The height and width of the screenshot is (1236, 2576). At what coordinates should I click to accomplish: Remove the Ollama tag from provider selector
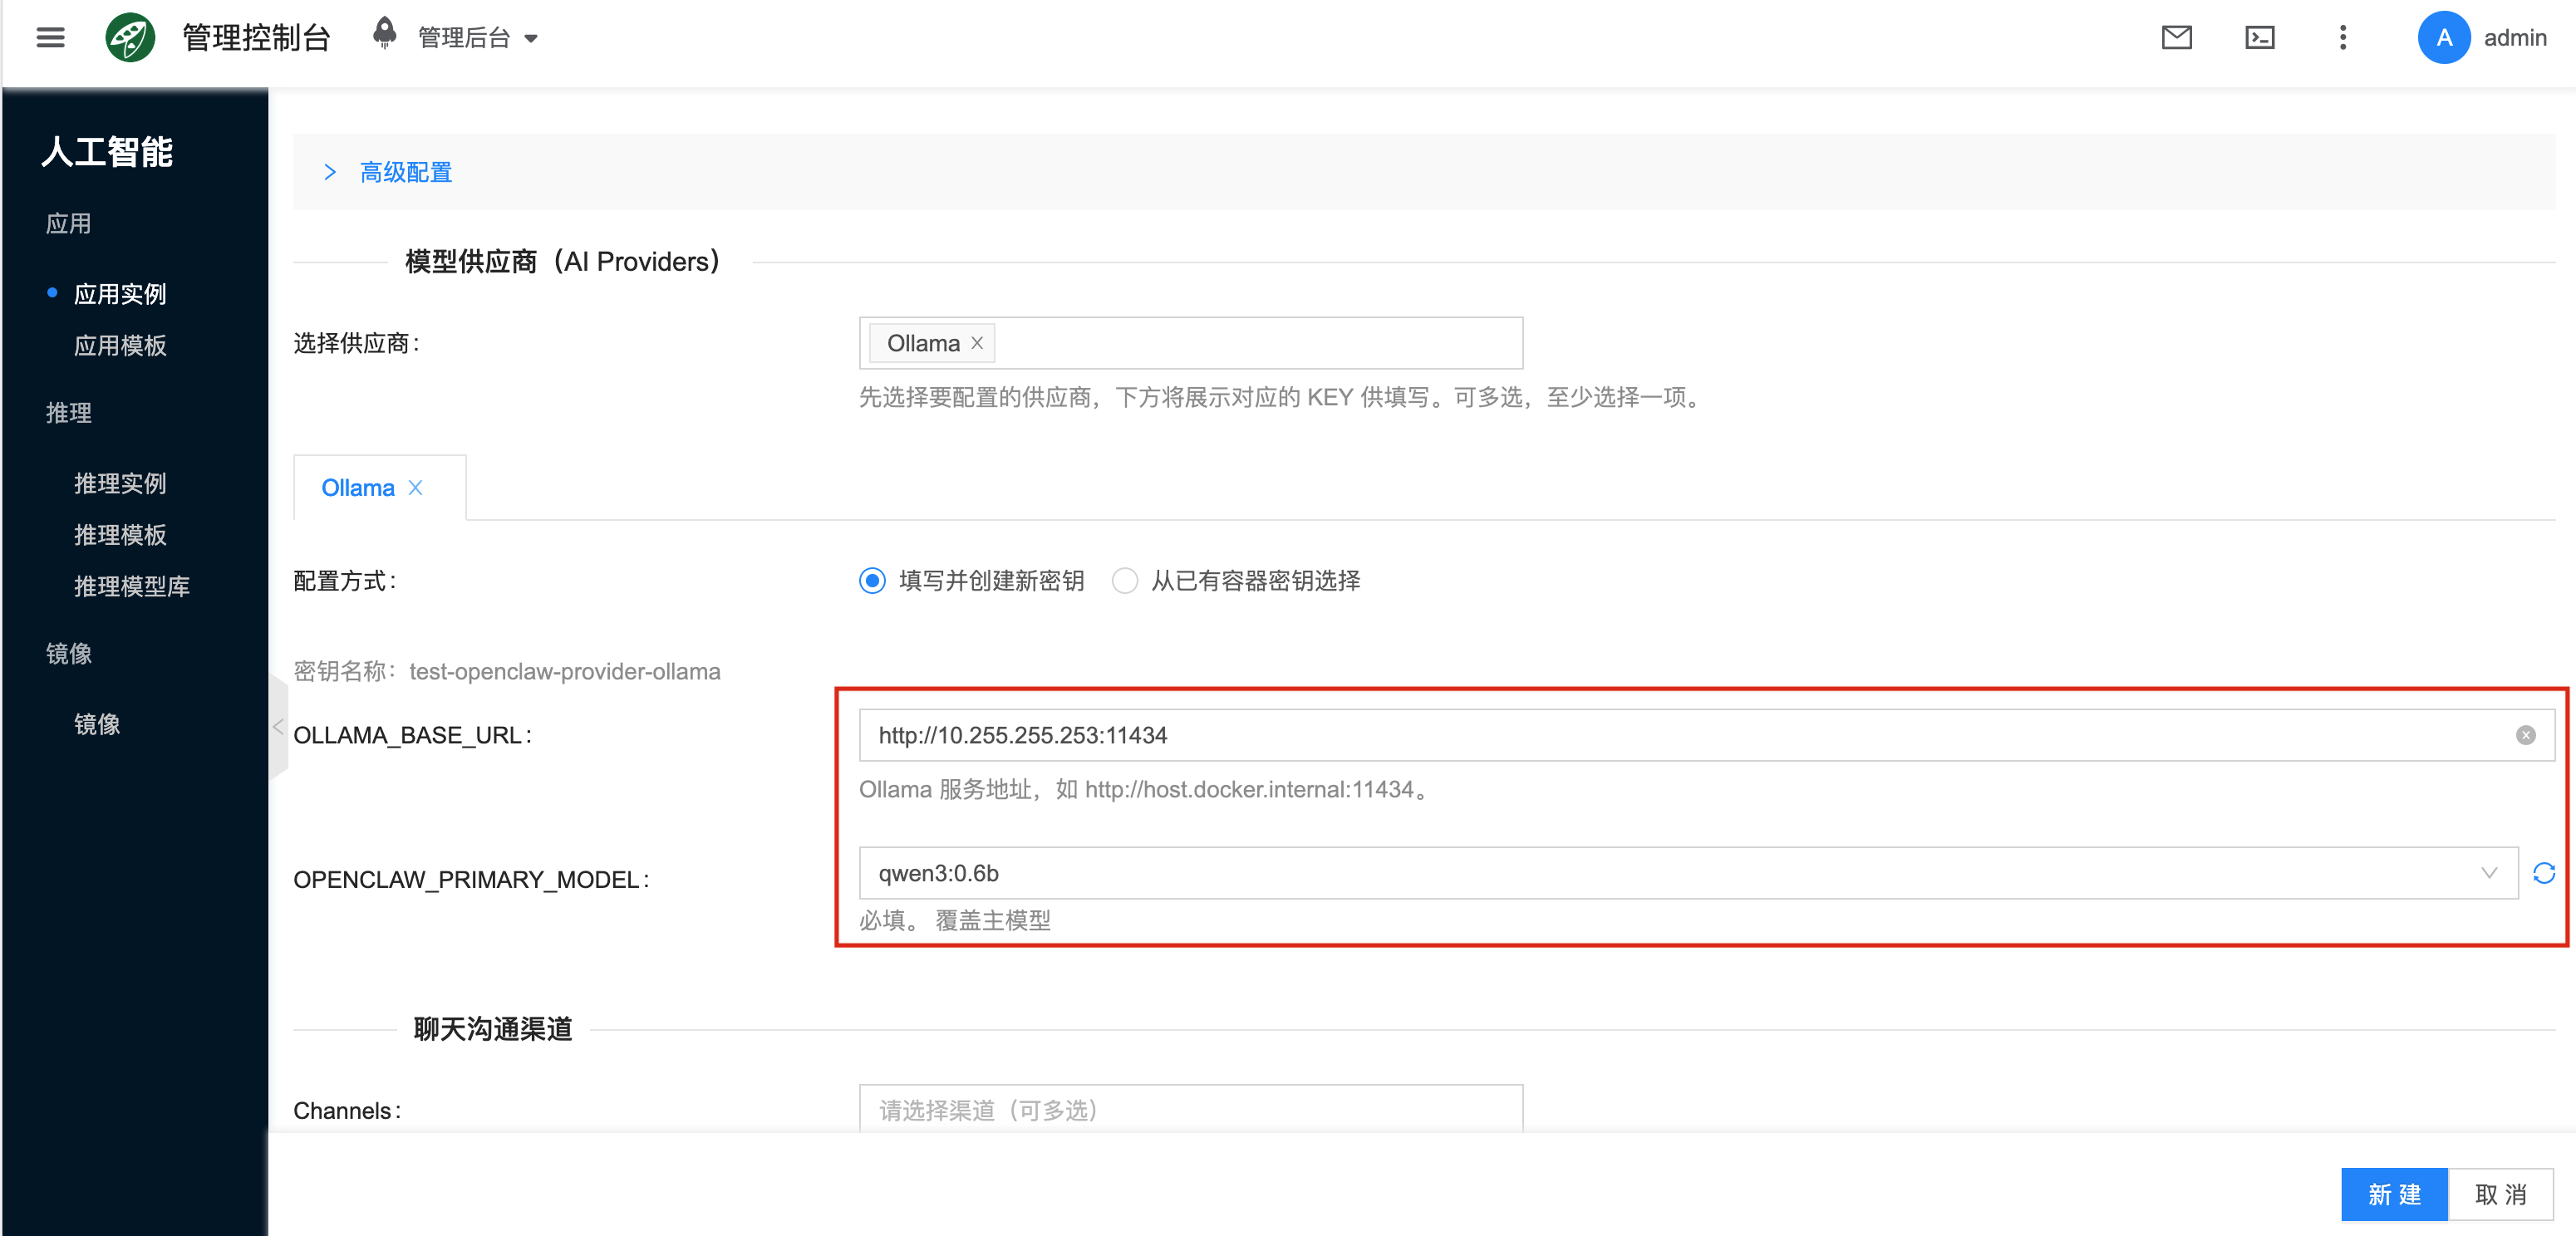click(977, 343)
